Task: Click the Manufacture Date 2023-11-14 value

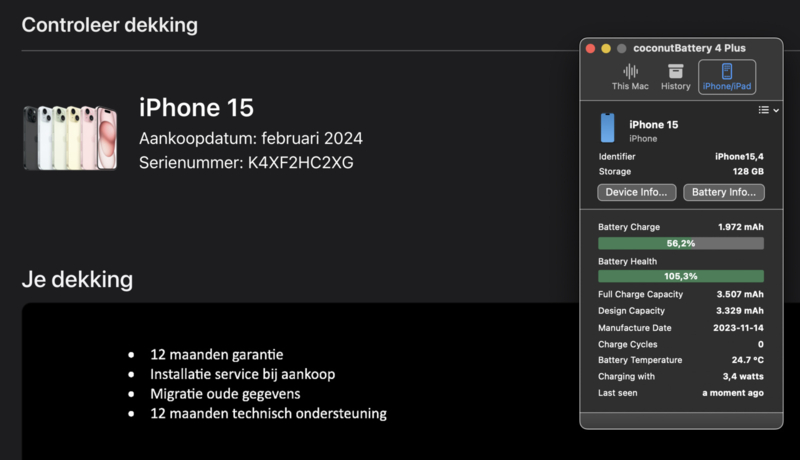Action: click(x=738, y=328)
